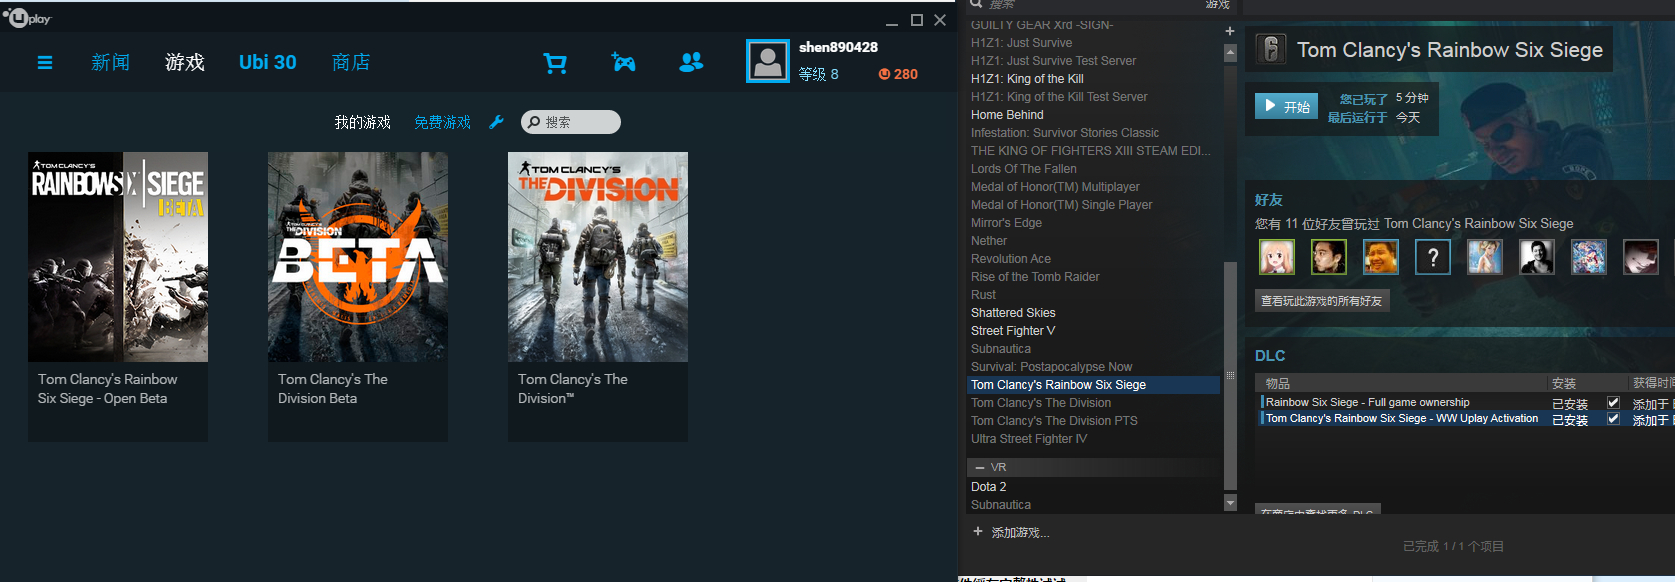Click 查看玩此游戏的所有好友 button
1675x582 pixels.
point(1321,301)
